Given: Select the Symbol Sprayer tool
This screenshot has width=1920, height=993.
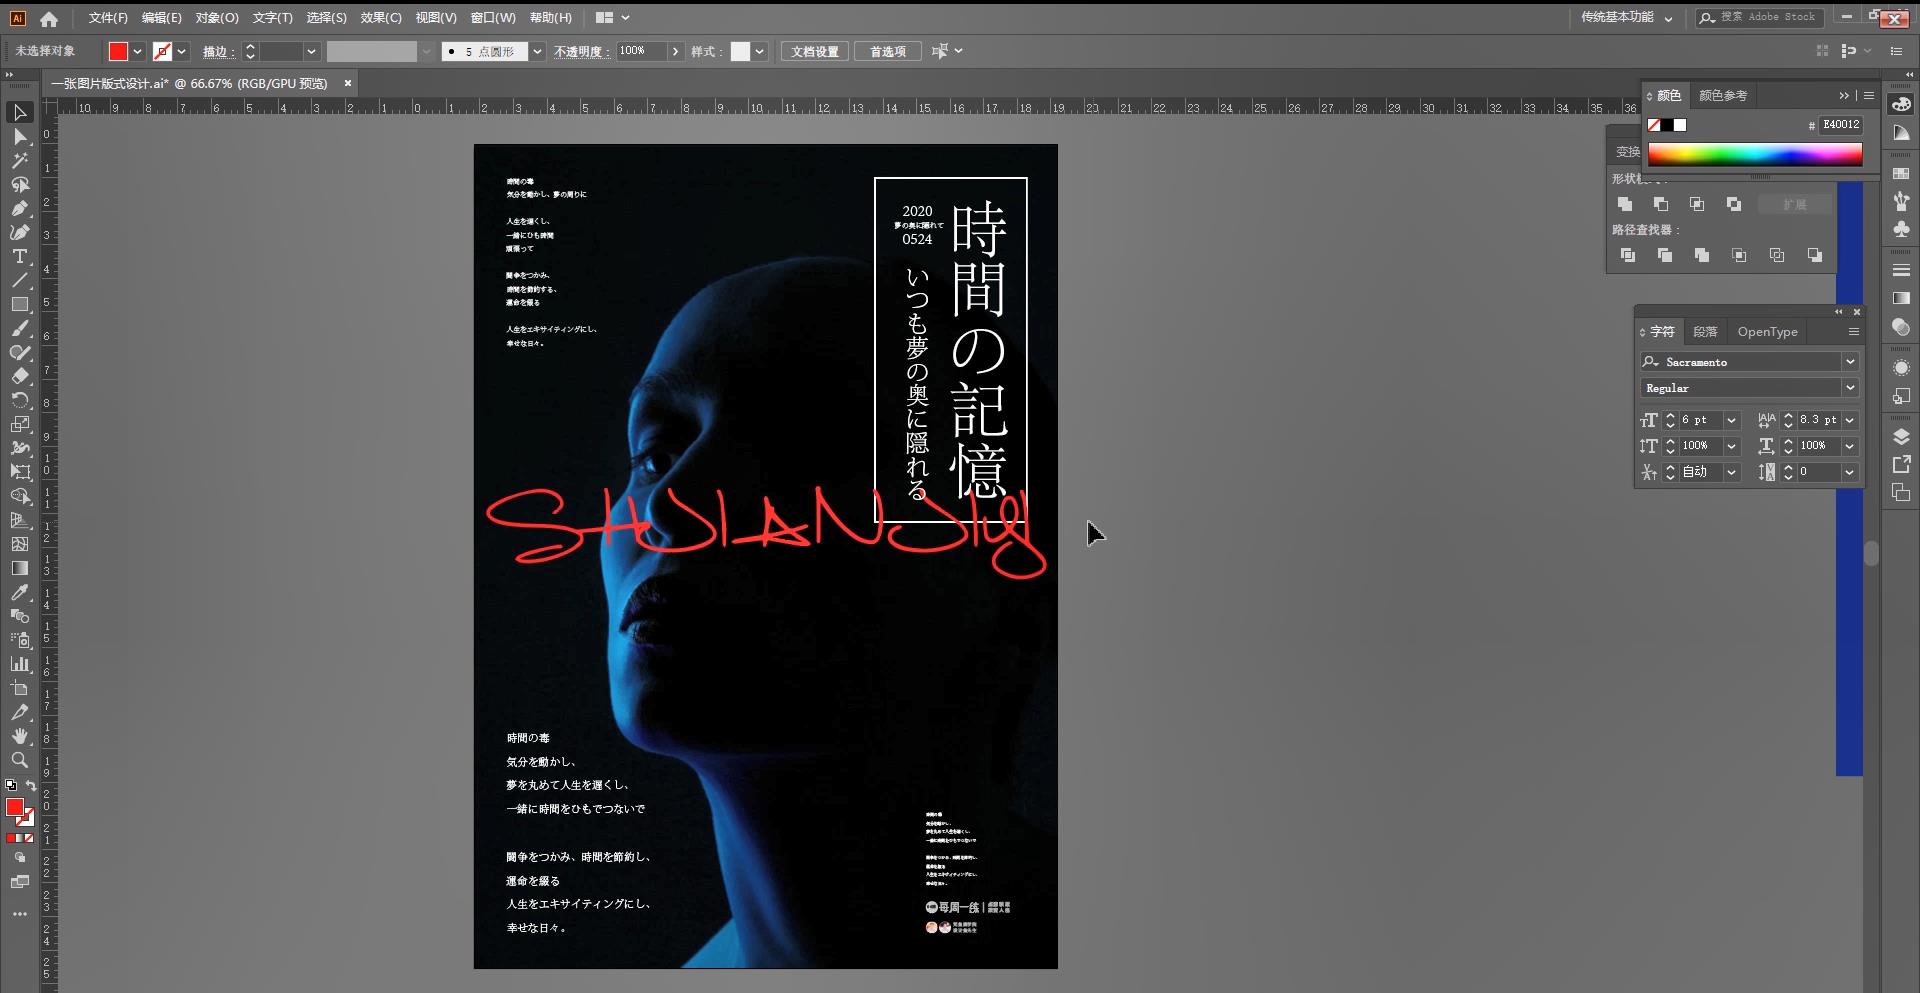Looking at the screenshot, I should [20, 640].
